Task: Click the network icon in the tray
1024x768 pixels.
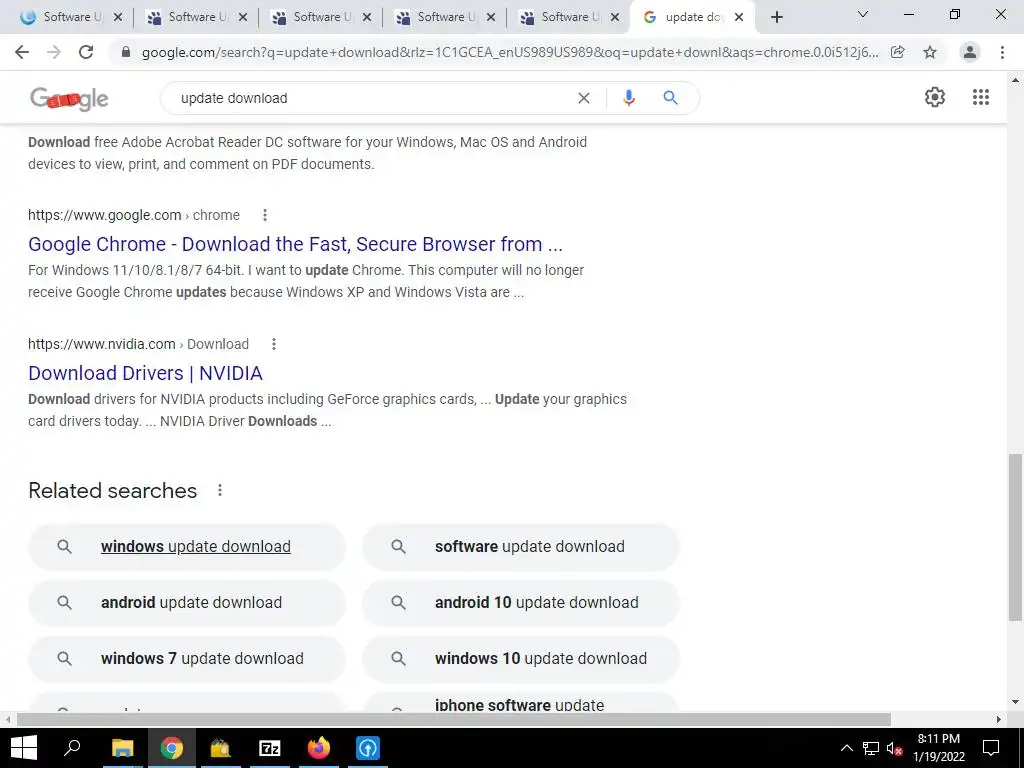Action: 871,748
